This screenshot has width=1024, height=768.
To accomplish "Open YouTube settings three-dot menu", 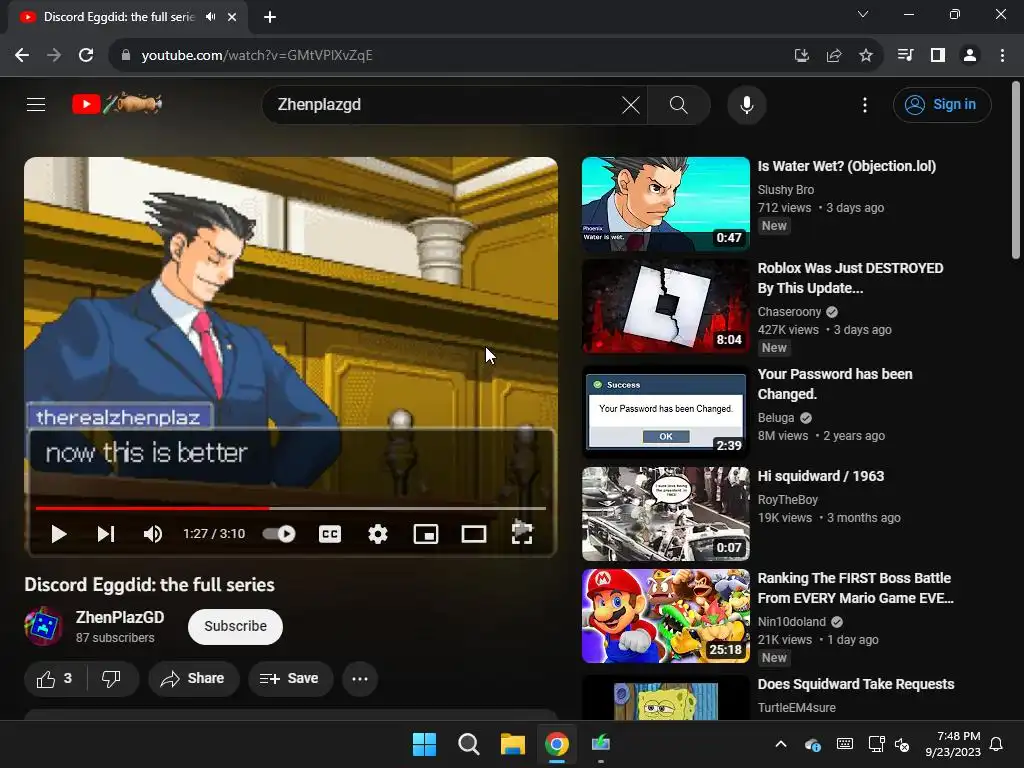I will [865, 104].
